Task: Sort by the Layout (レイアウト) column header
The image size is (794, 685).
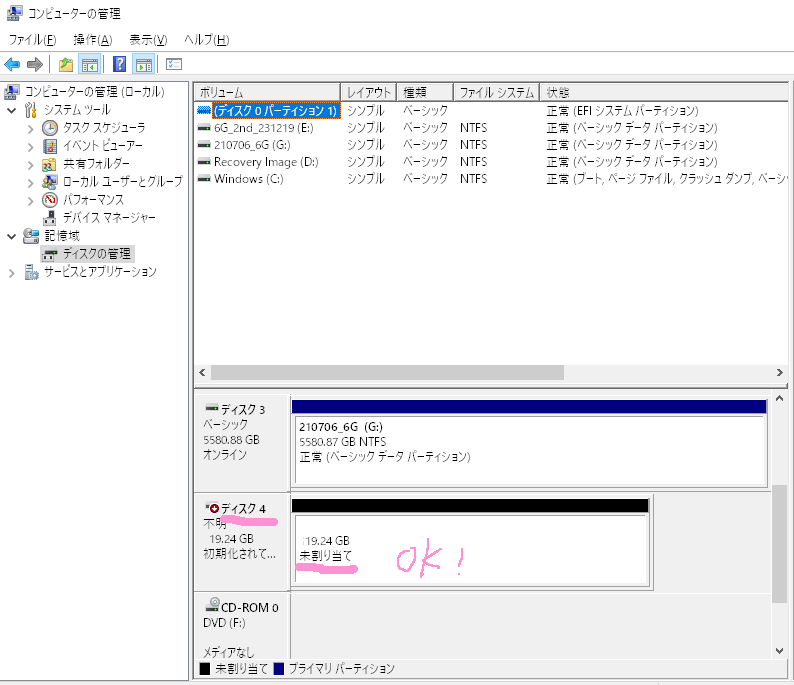Action: tap(368, 92)
